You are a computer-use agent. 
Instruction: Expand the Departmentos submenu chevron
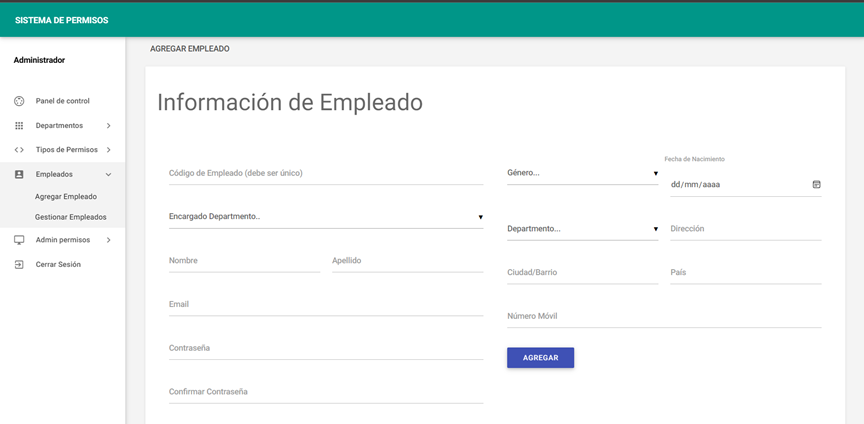pos(108,126)
